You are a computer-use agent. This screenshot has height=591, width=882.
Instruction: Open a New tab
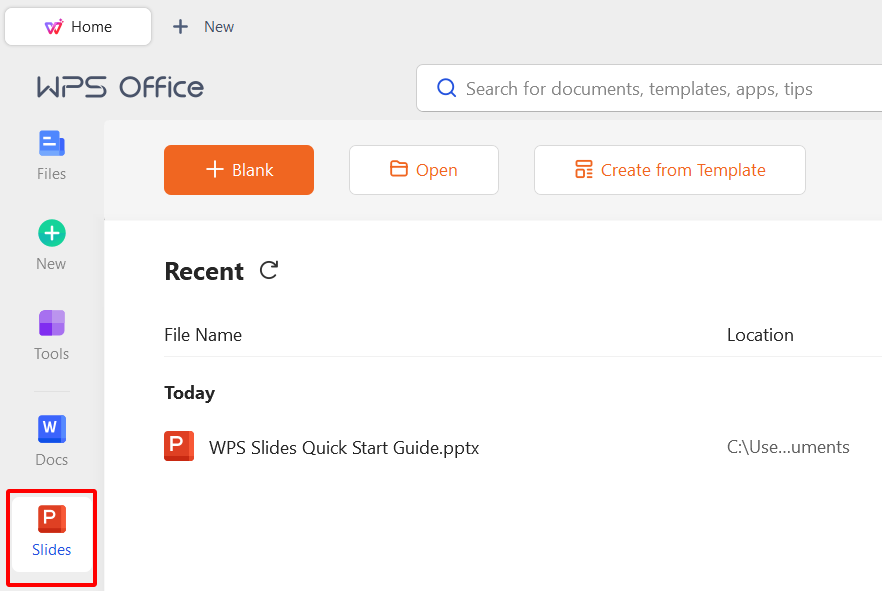[x=204, y=27]
